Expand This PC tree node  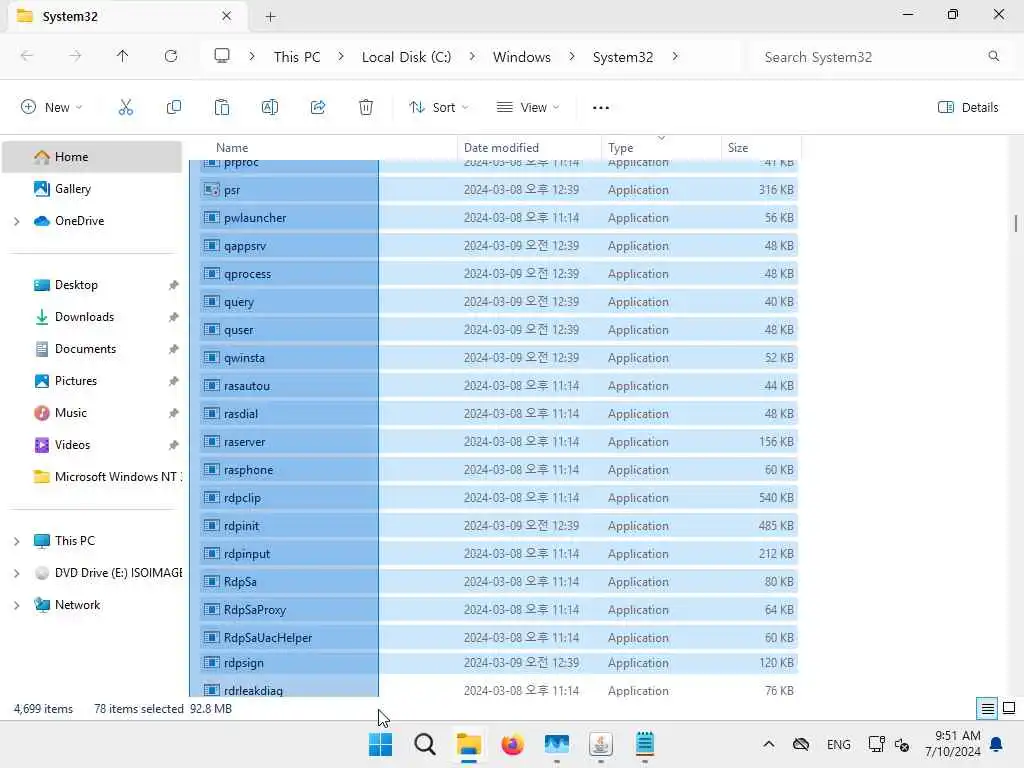click(16, 541)
